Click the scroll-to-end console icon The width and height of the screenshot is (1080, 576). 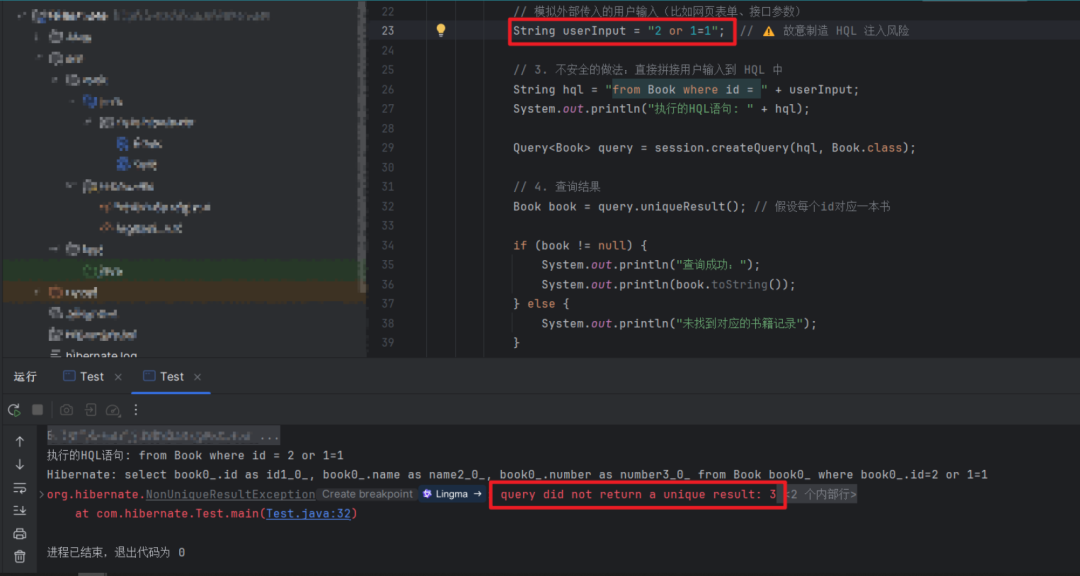pos(20,511)
